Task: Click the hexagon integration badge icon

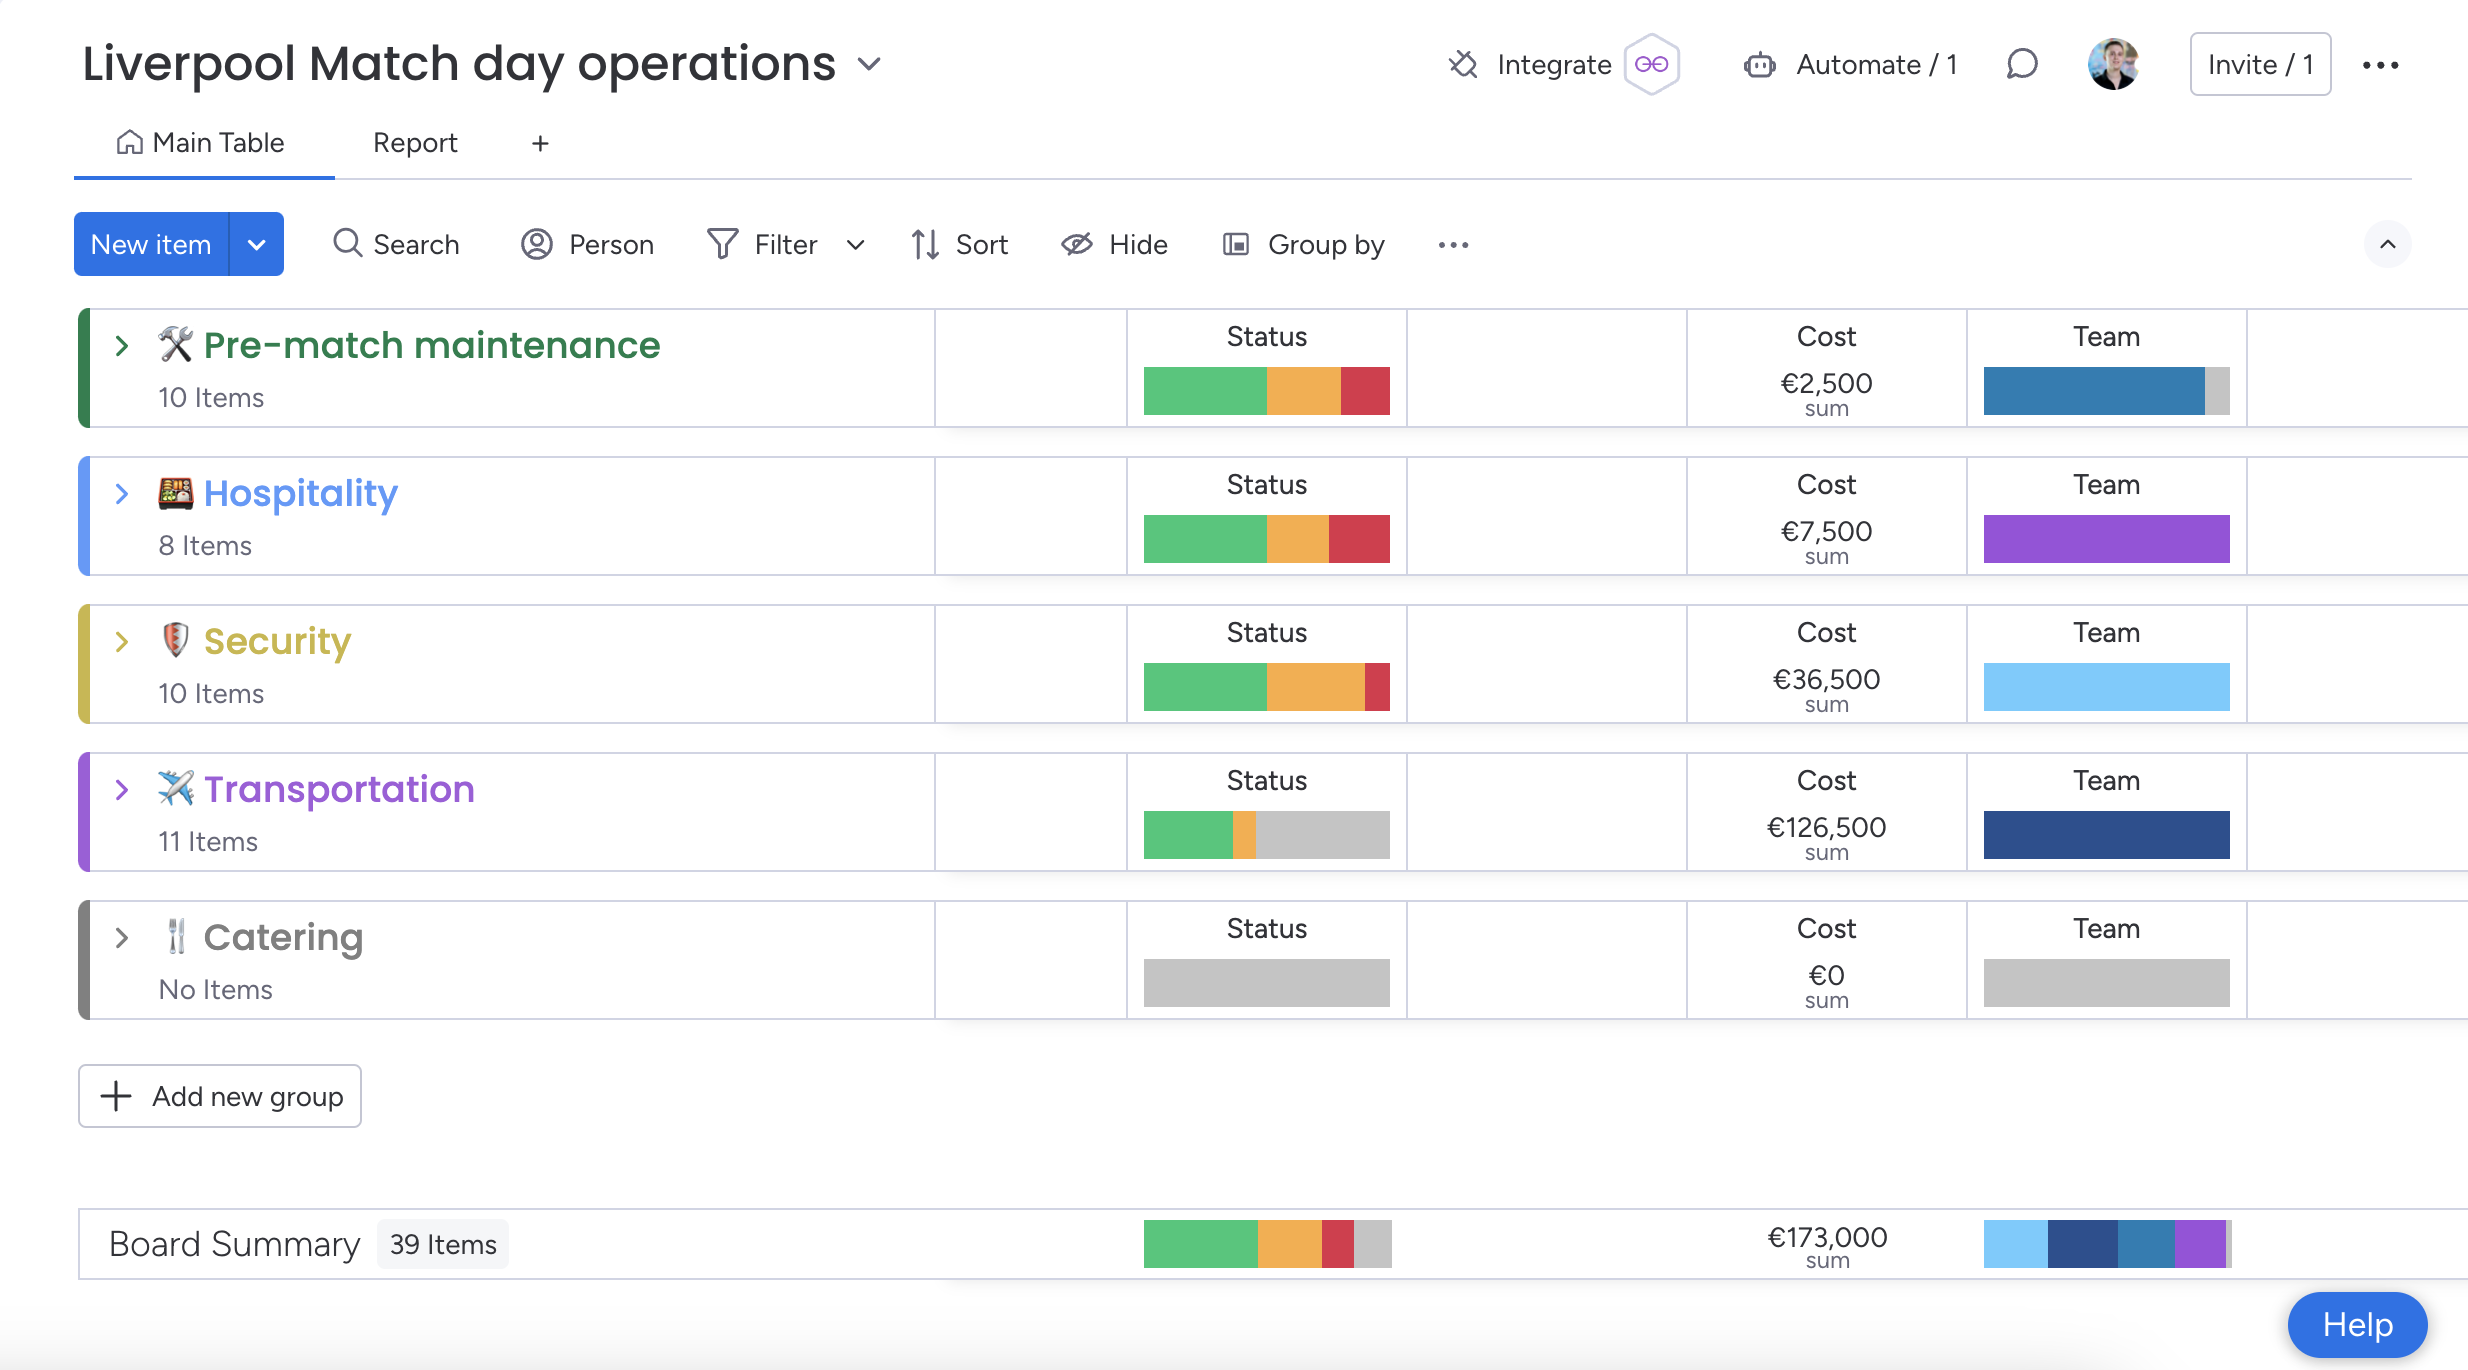Action: (x=1651, y=65)
